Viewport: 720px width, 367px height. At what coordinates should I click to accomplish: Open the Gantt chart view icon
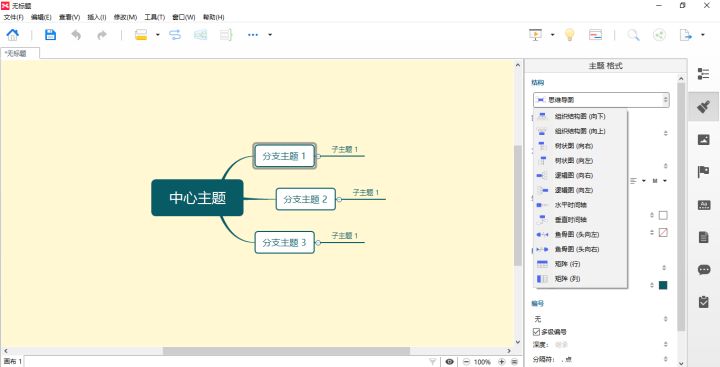[x=596, y=35]
